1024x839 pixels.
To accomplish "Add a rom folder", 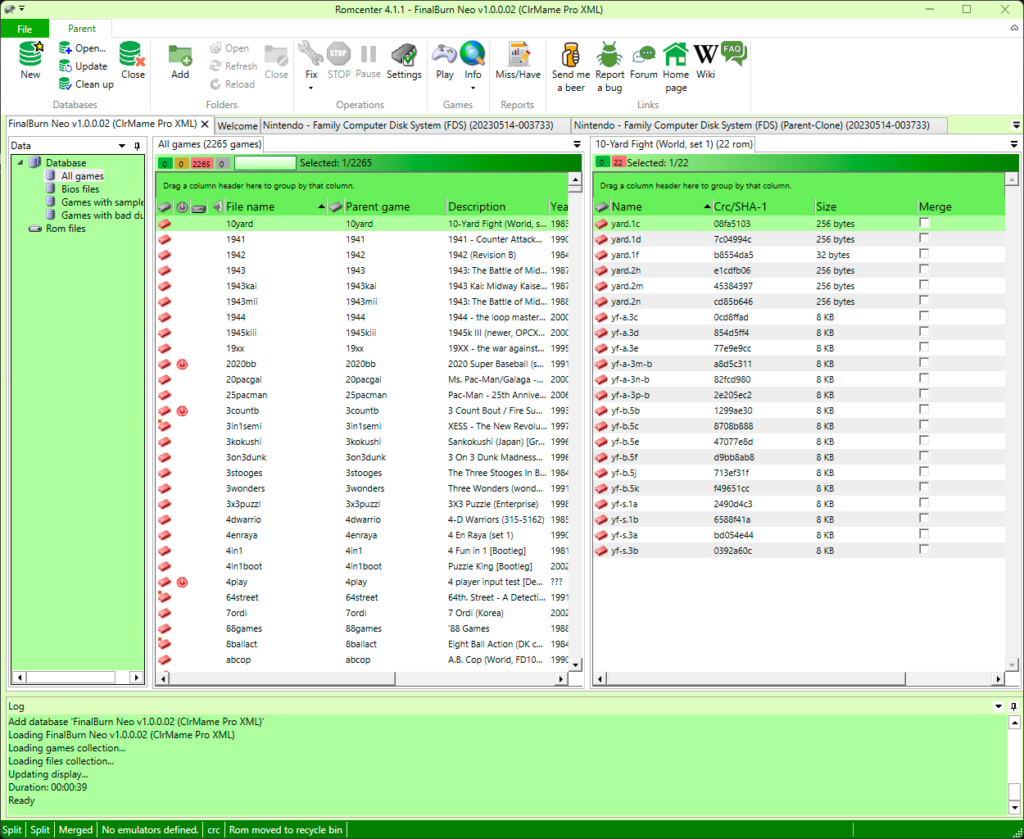I will coord(180,61).
